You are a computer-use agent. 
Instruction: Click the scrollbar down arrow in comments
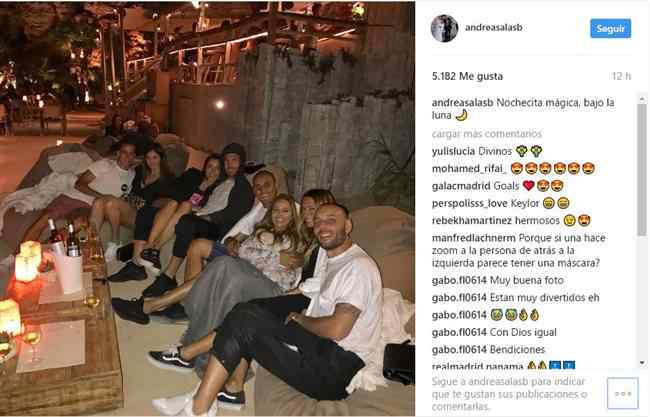[642, 363]
